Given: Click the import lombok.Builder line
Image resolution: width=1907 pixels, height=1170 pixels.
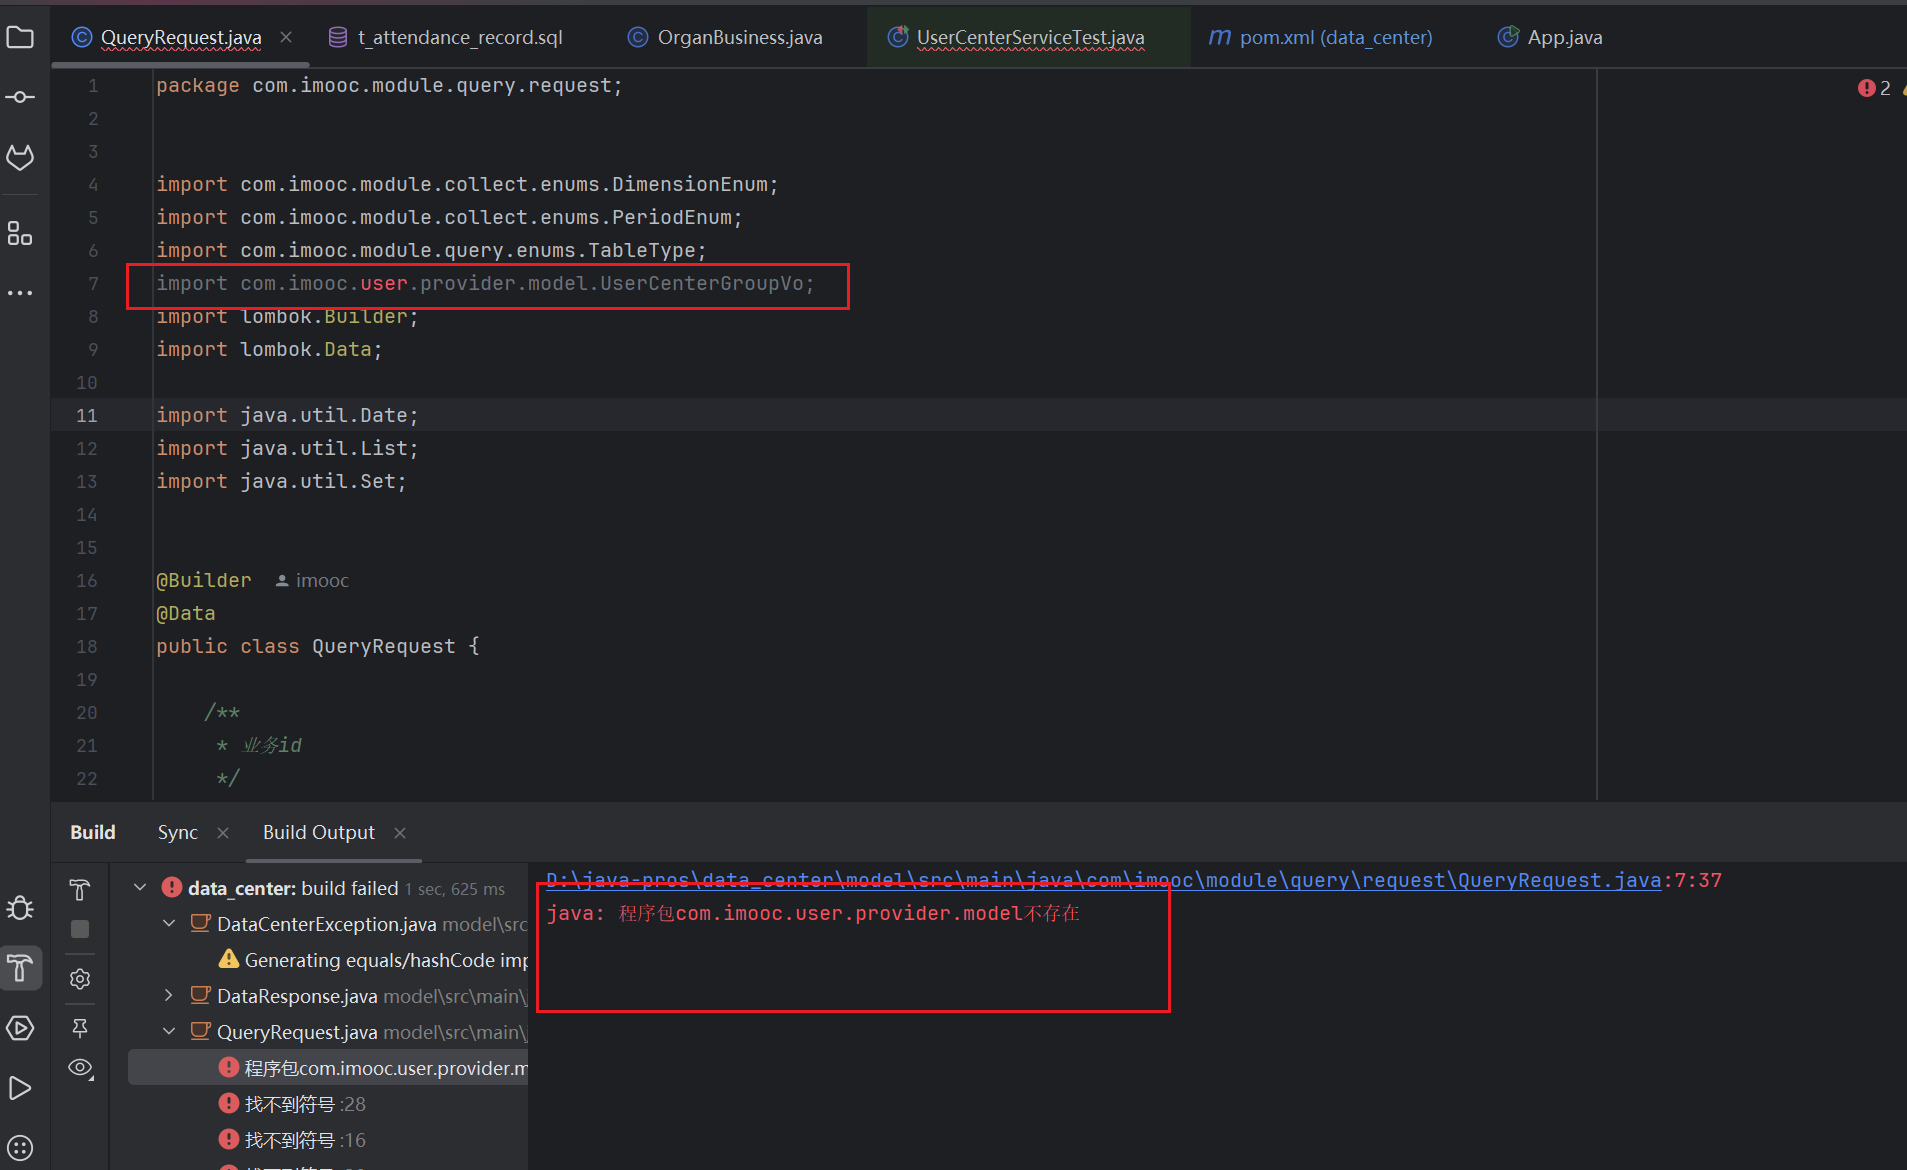Looking at the screenshot, I should [287, 316].
